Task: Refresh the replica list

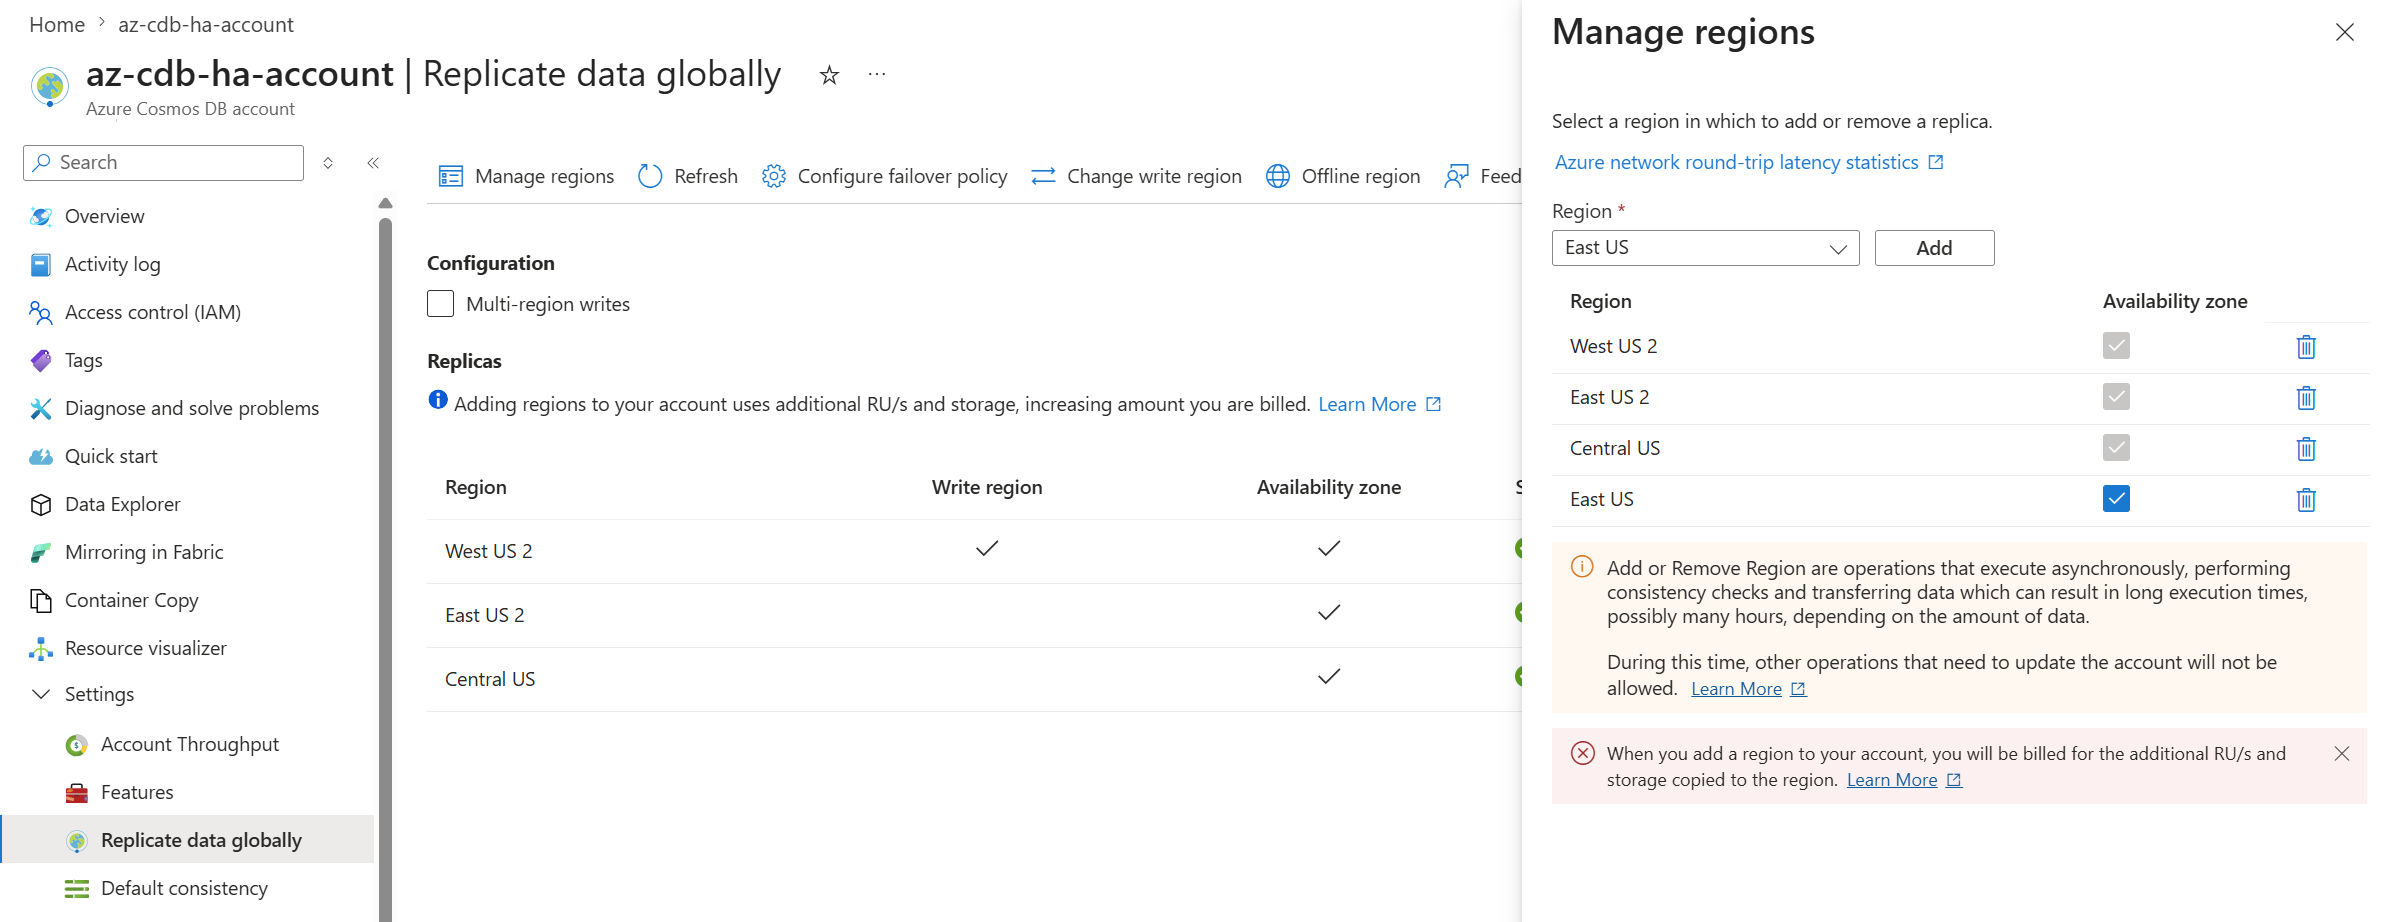Action: 688,176
